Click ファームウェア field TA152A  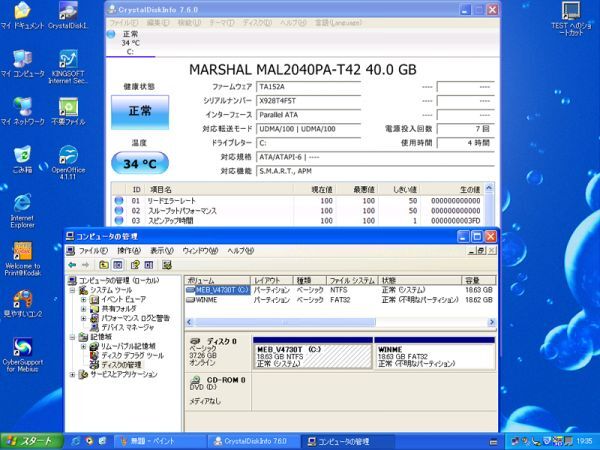pos(308,87)
